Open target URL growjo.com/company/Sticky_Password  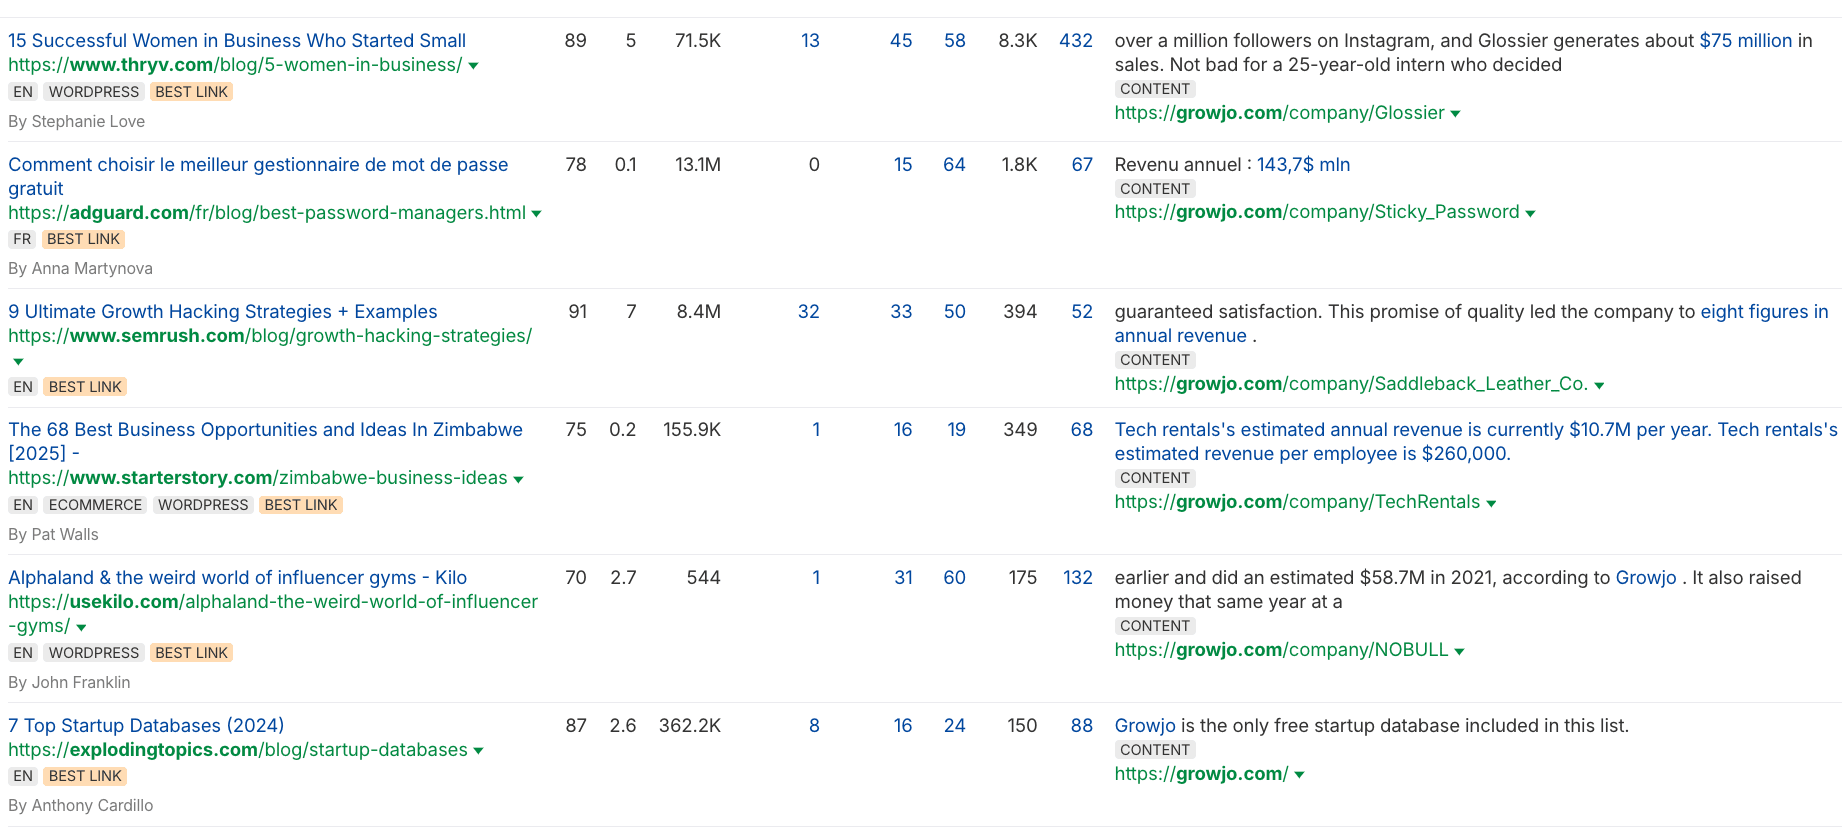click(x=1317, y=212)
